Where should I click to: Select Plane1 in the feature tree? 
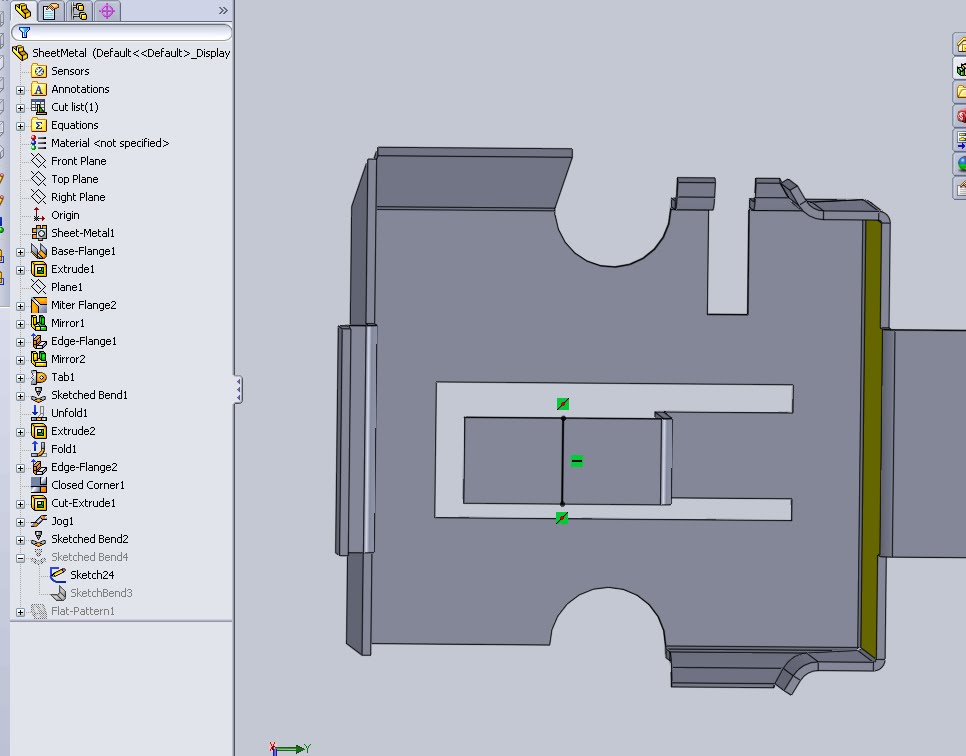(x=67, y=287)
